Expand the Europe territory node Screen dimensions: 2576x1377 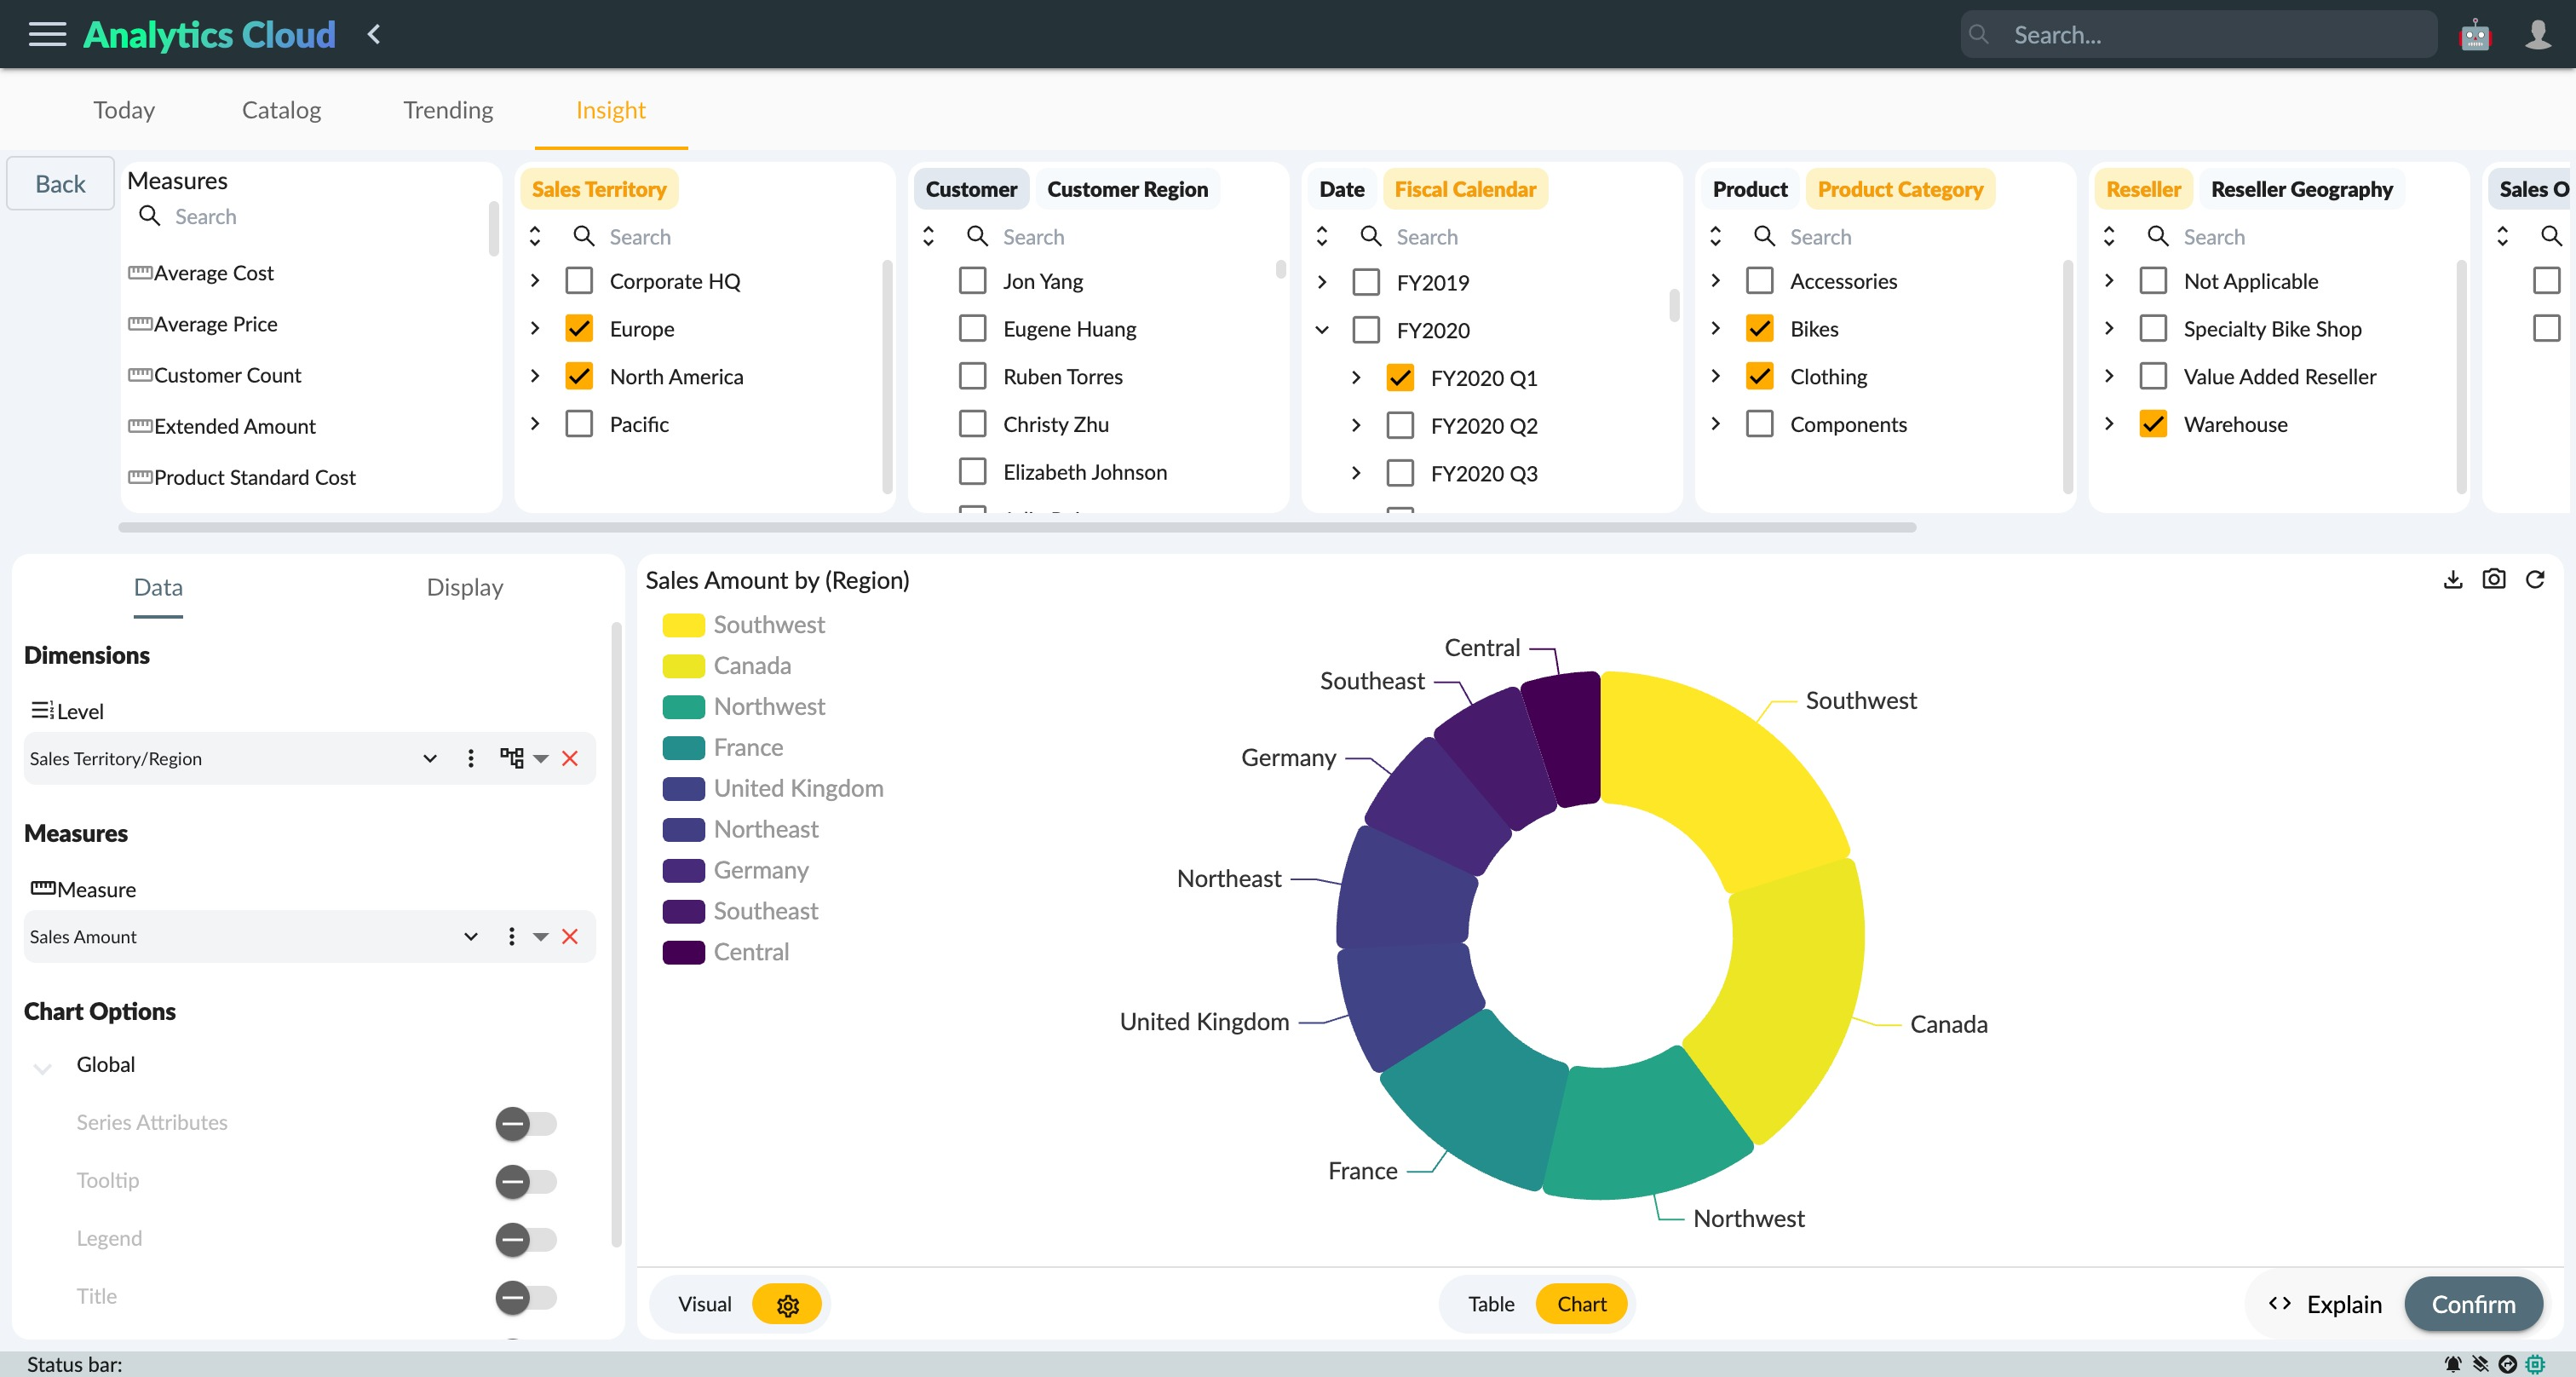tap(535, 328)
